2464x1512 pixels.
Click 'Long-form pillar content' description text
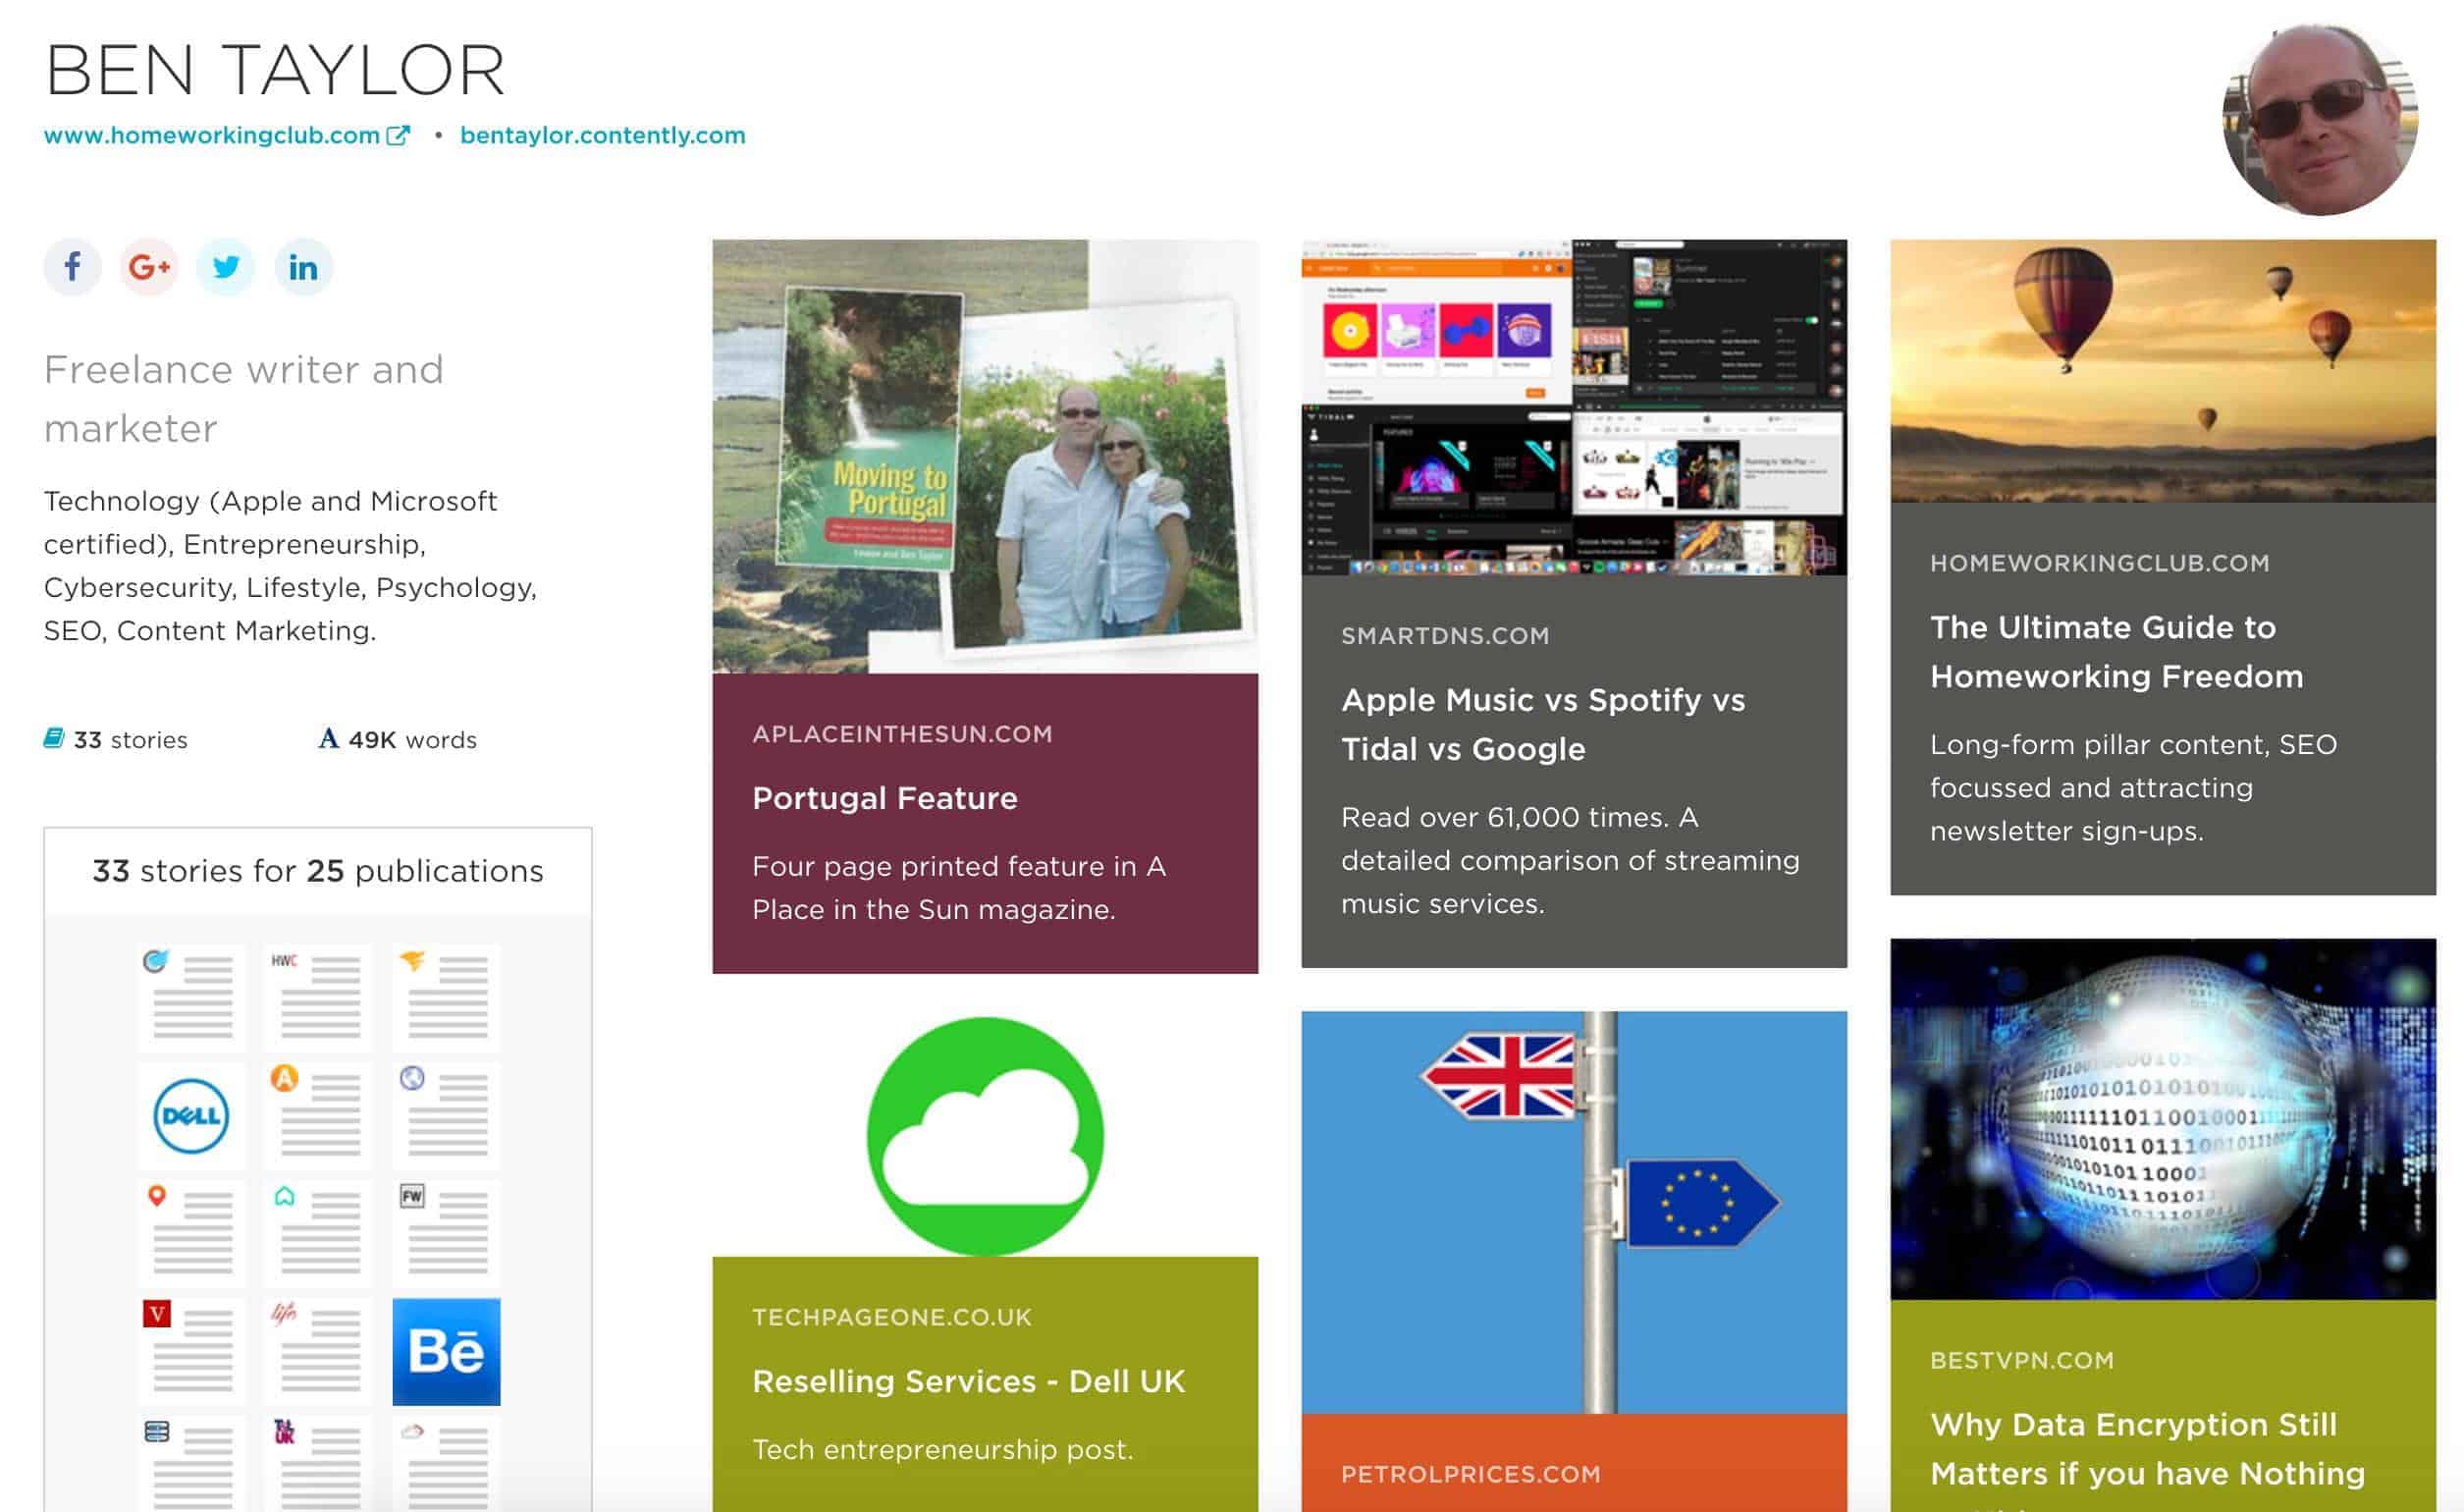pyautogui.click(x=2133, y=787)
